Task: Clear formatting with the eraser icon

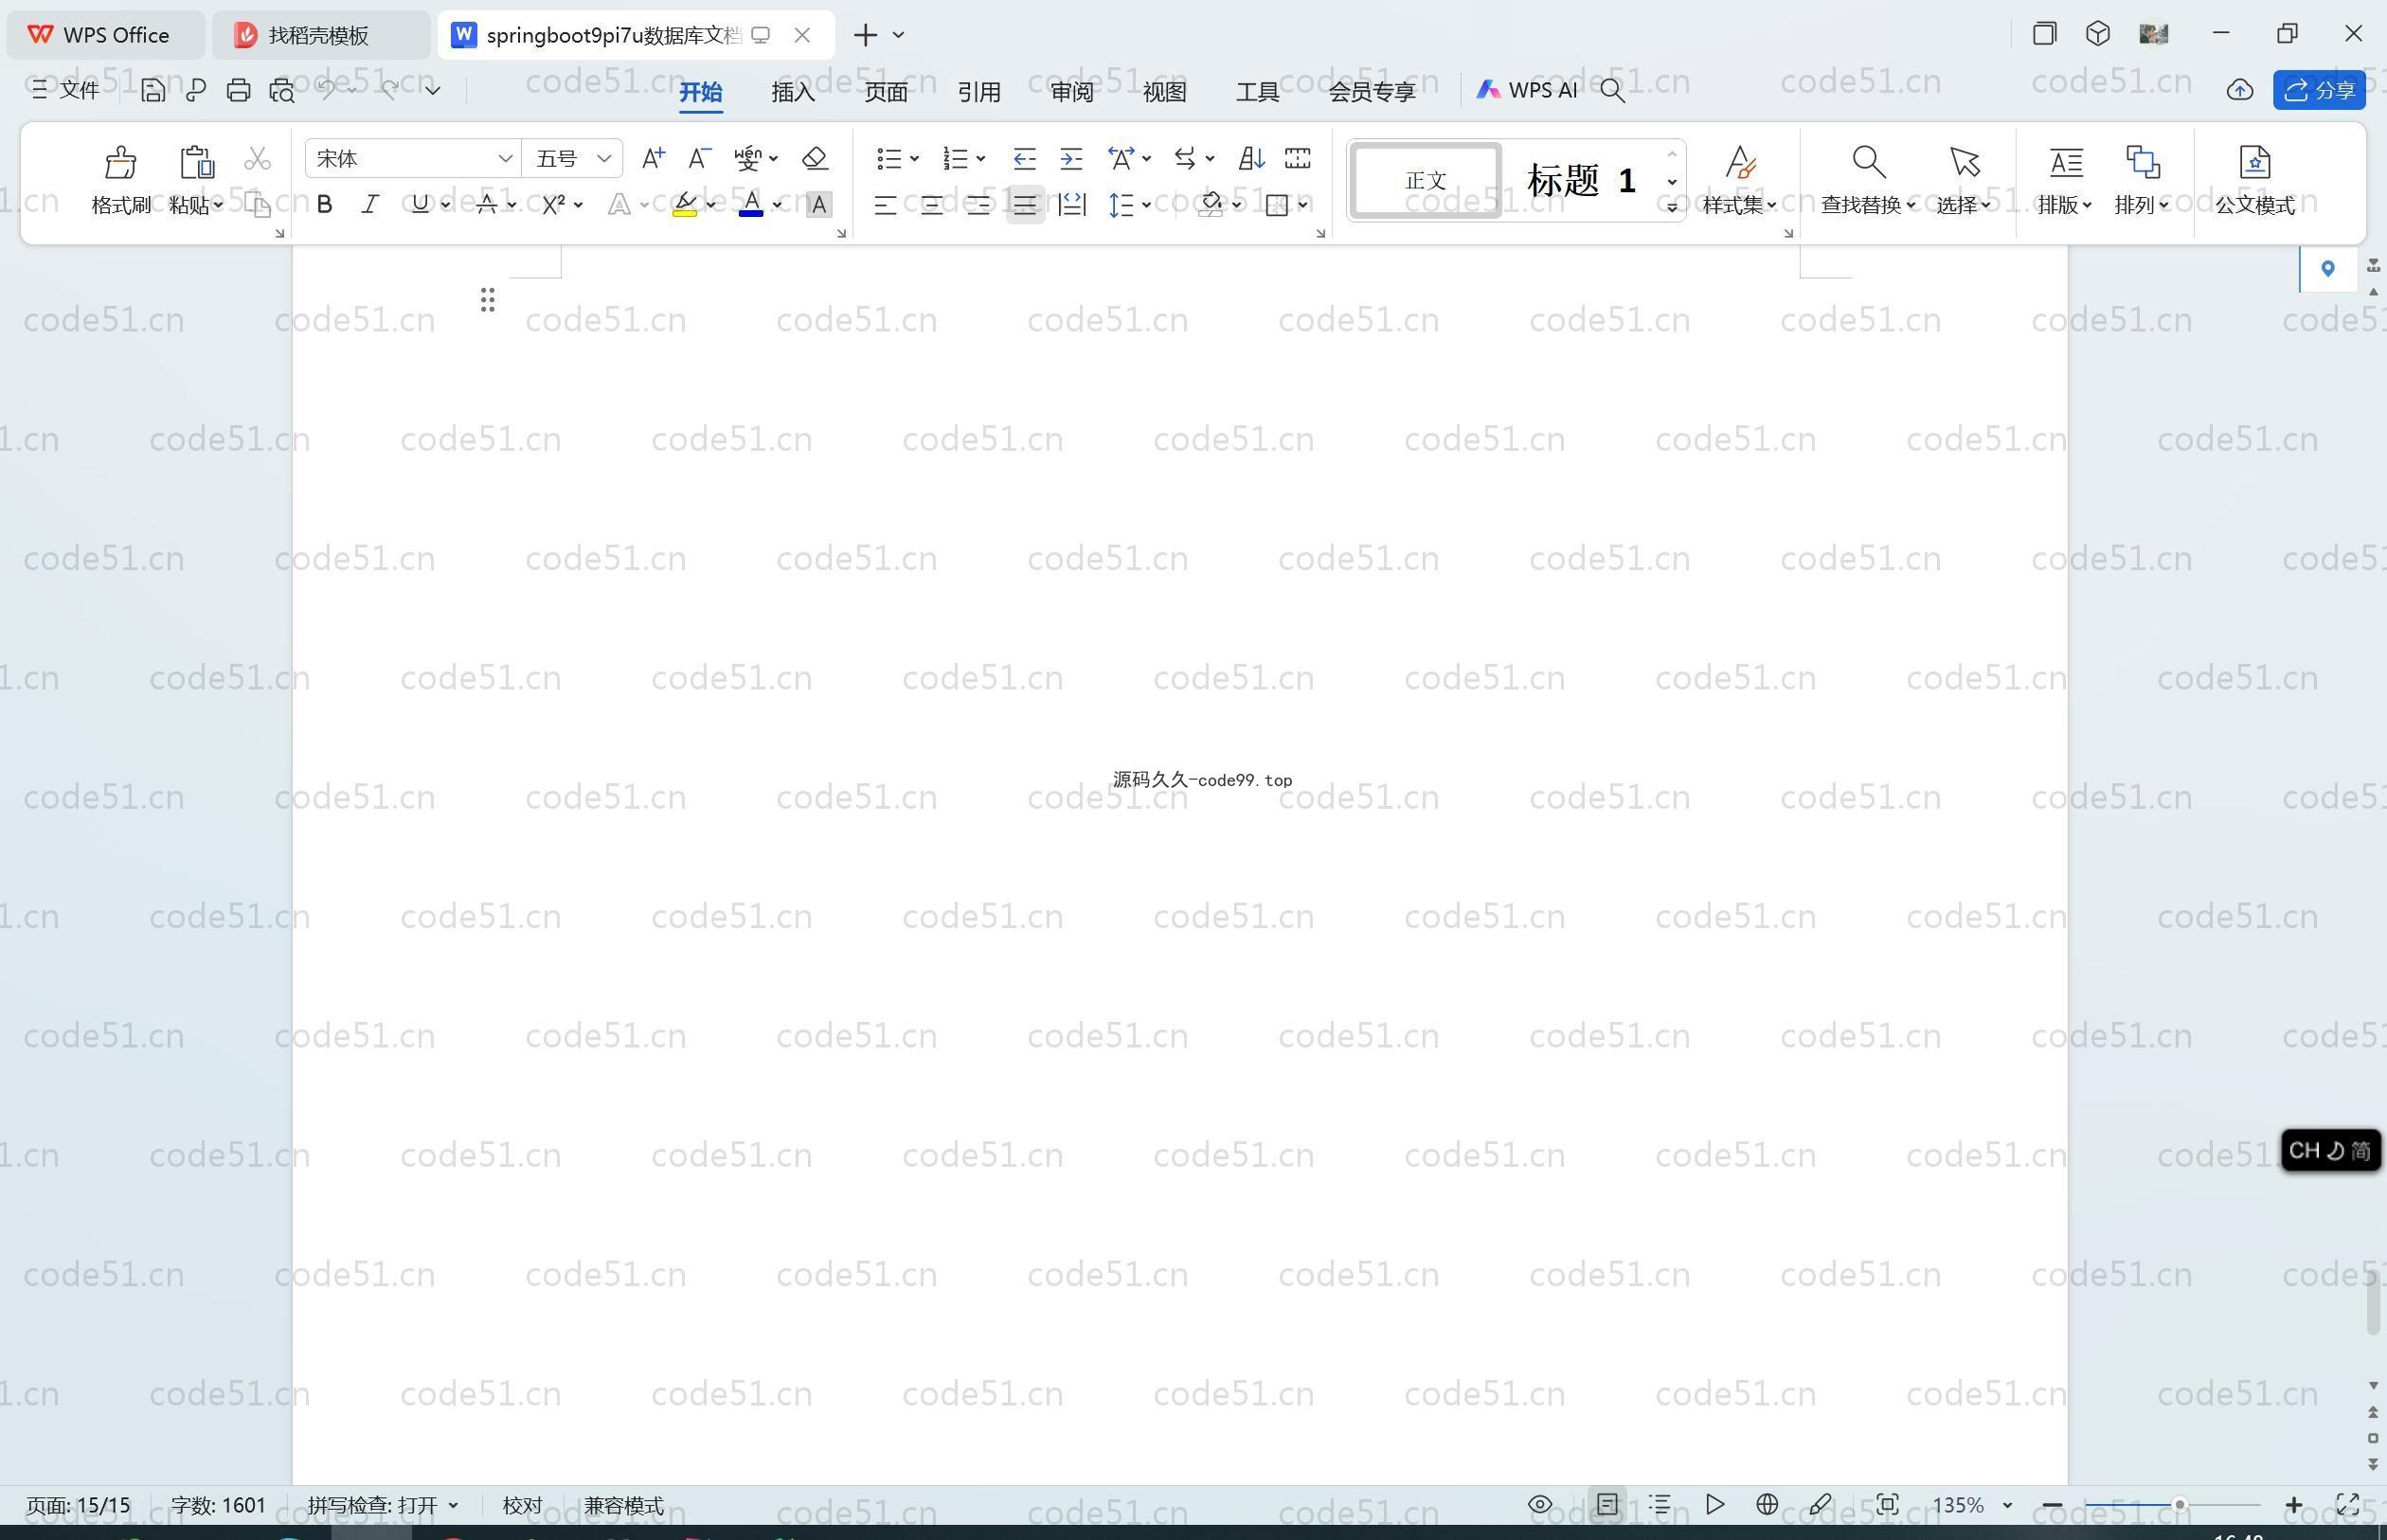Action: click(815, 158)
